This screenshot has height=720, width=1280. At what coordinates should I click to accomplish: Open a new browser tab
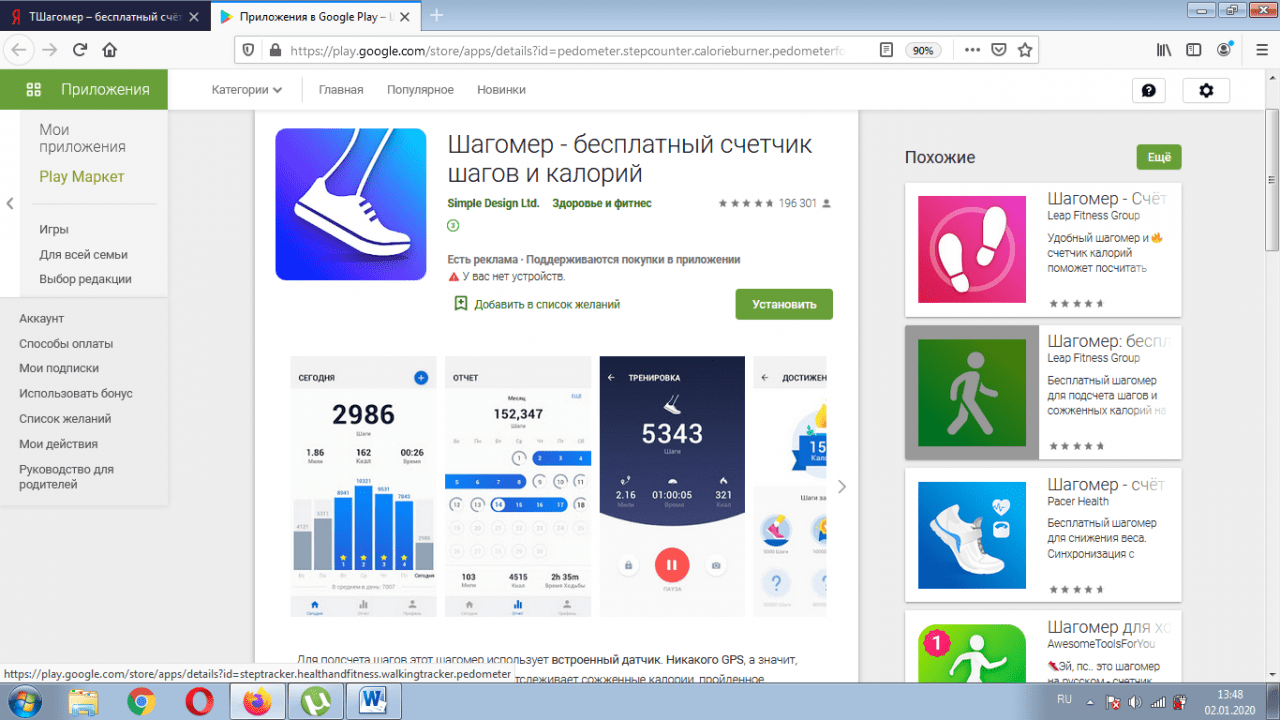coord(436,16)
